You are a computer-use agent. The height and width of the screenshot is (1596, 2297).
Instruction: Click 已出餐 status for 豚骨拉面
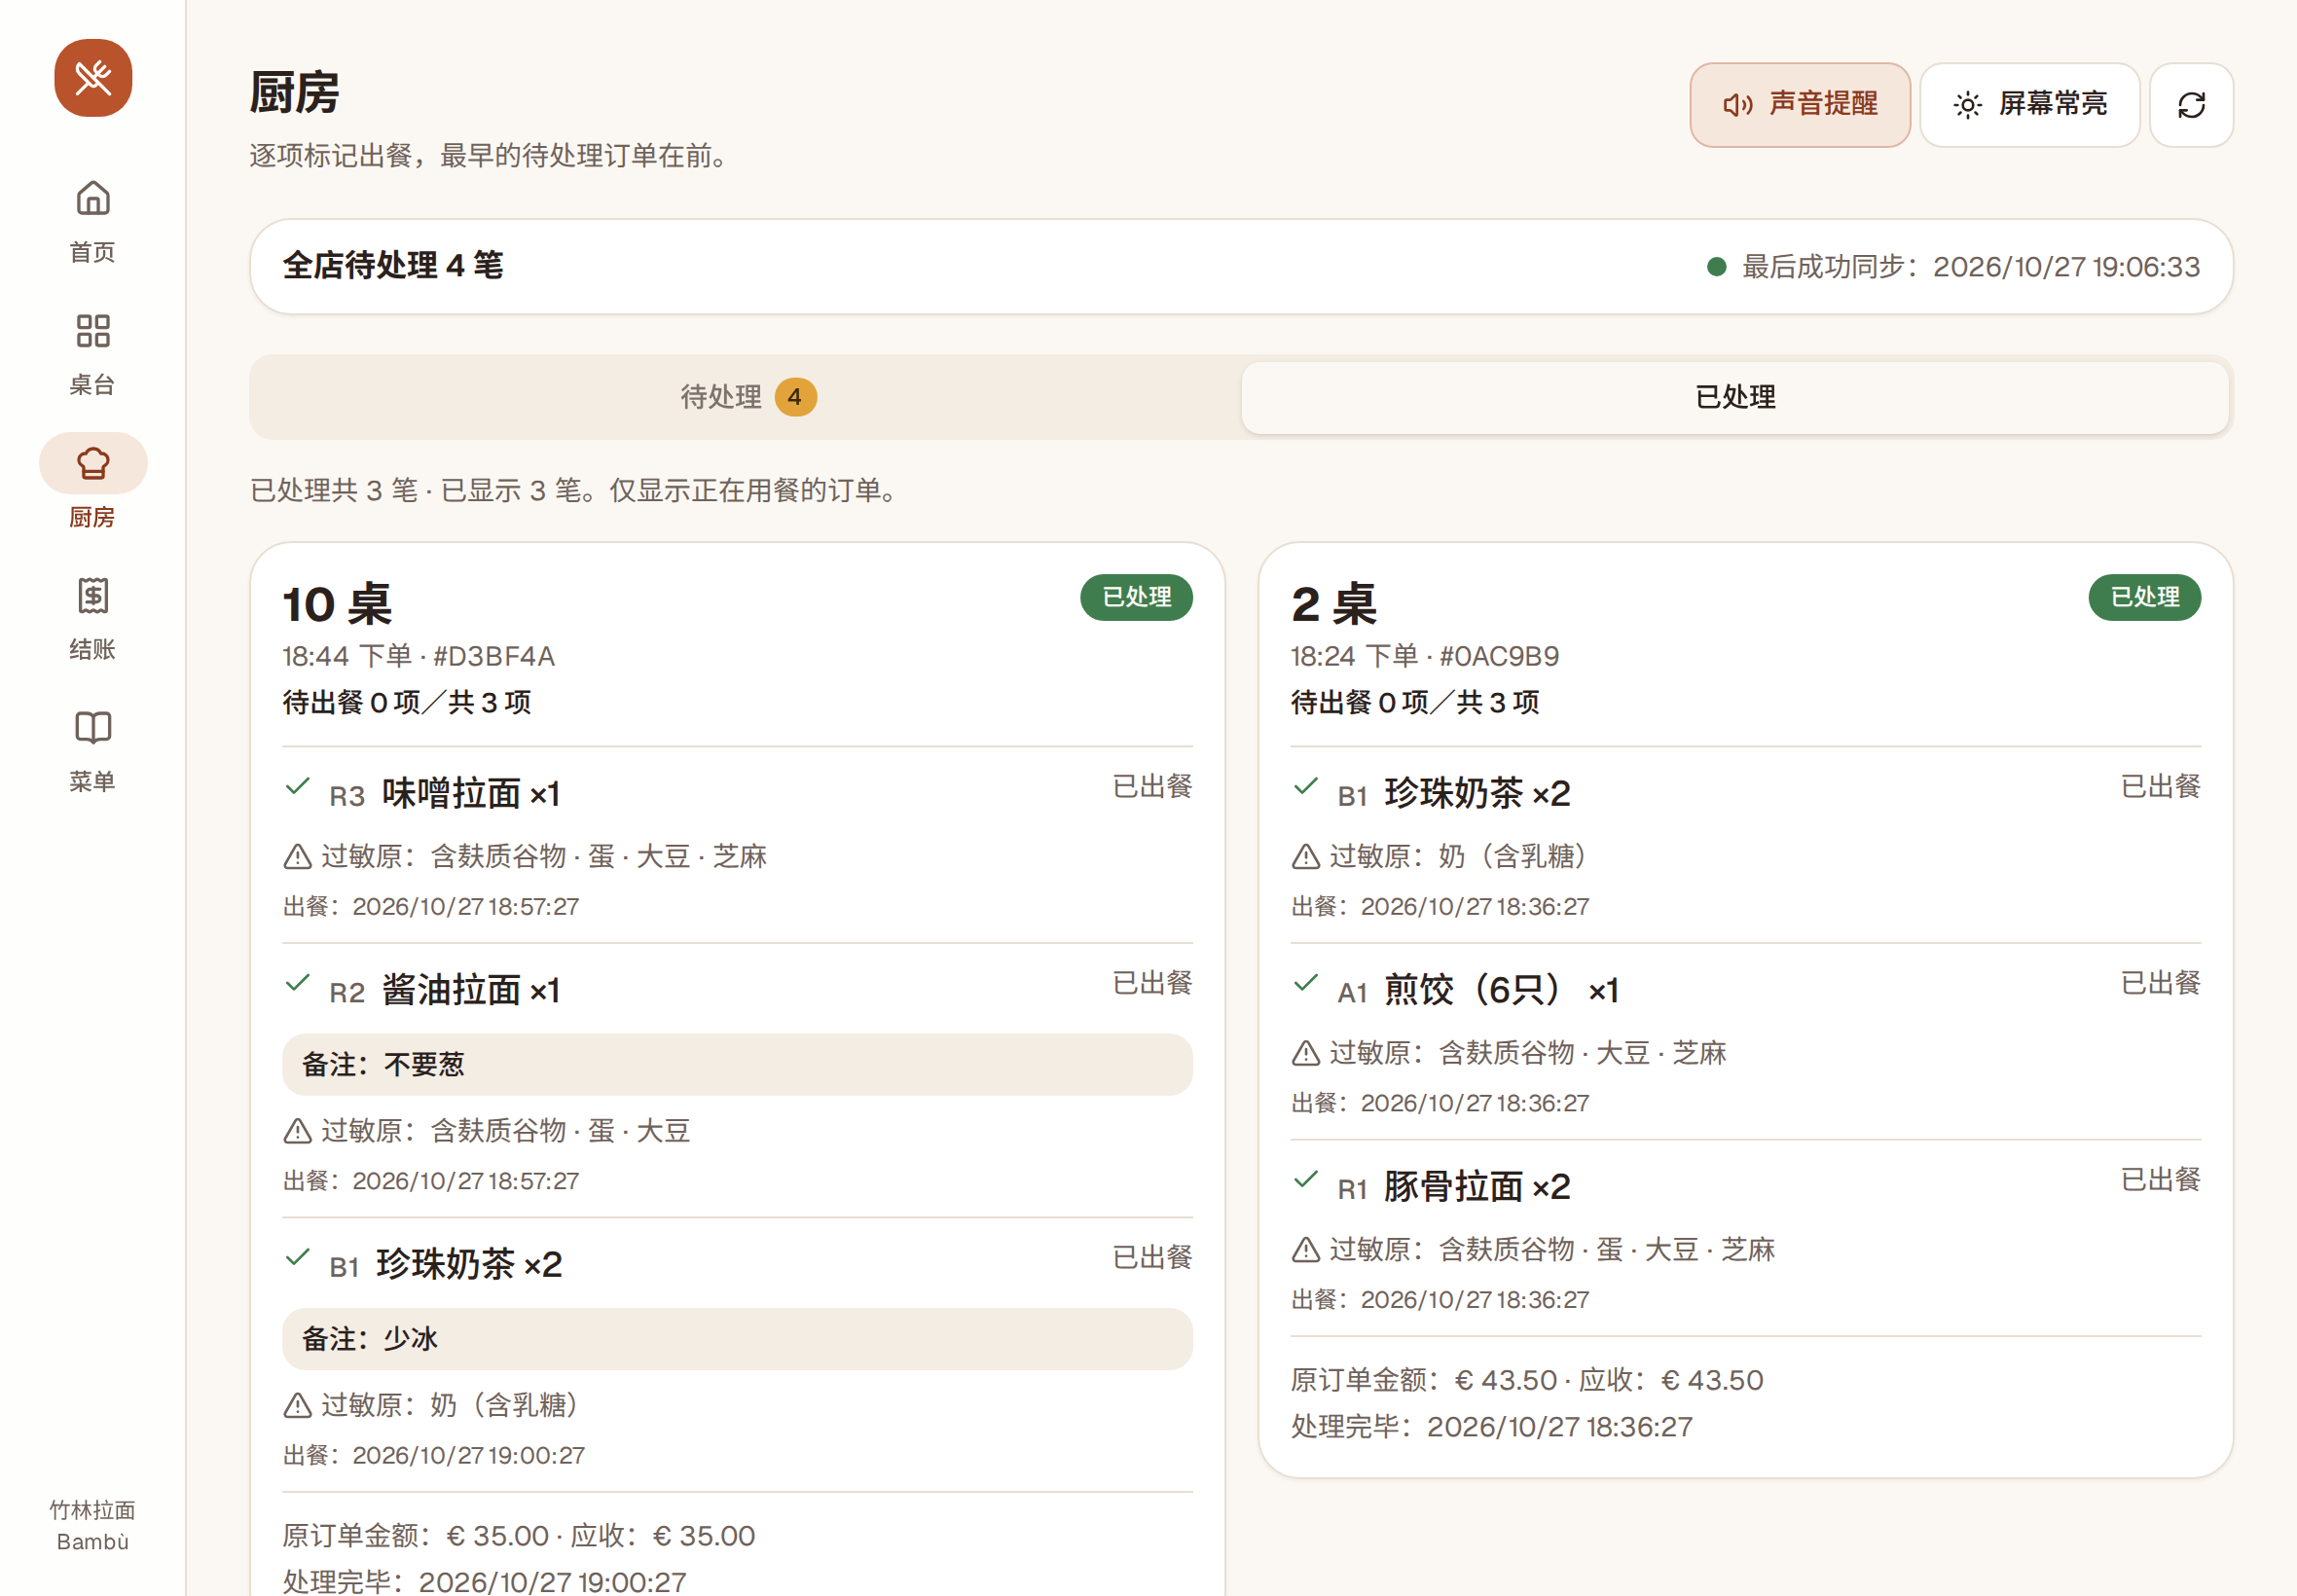[2160, 1179]
